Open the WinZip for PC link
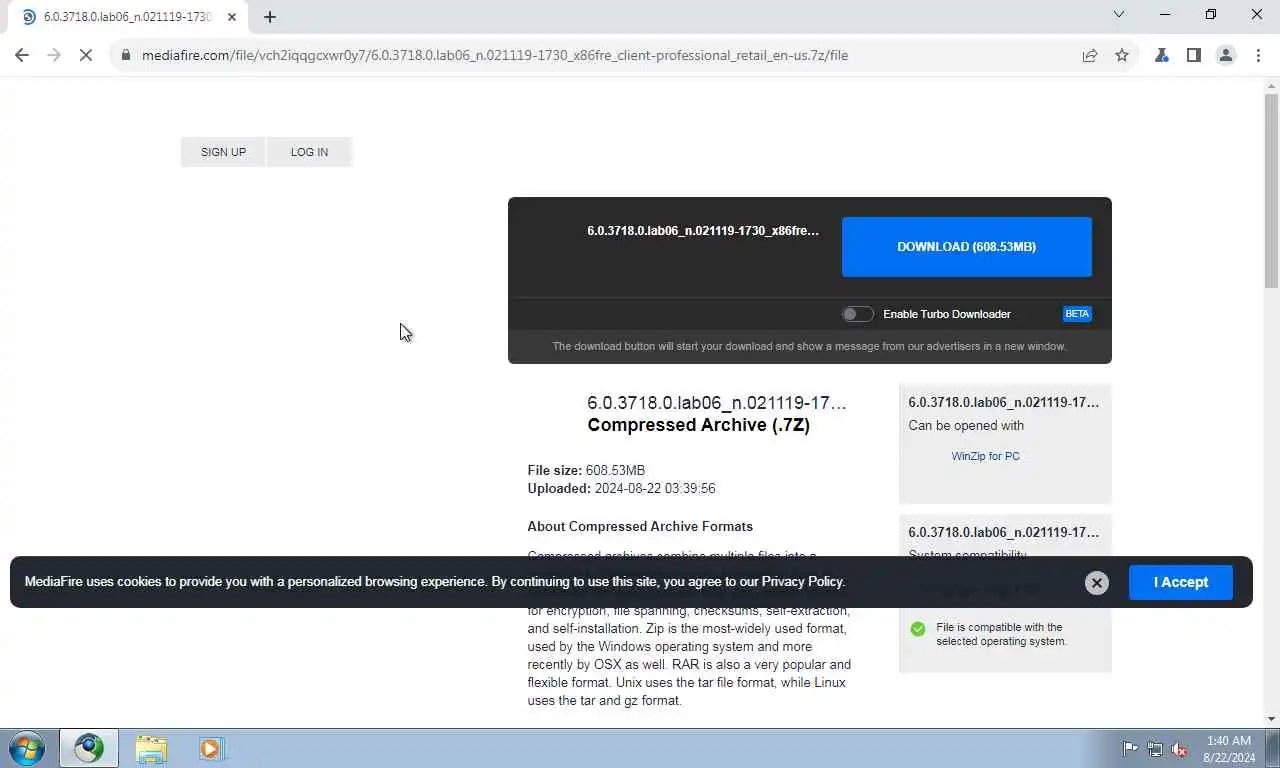Screen dimensions: 1280x768 [985, 456]
